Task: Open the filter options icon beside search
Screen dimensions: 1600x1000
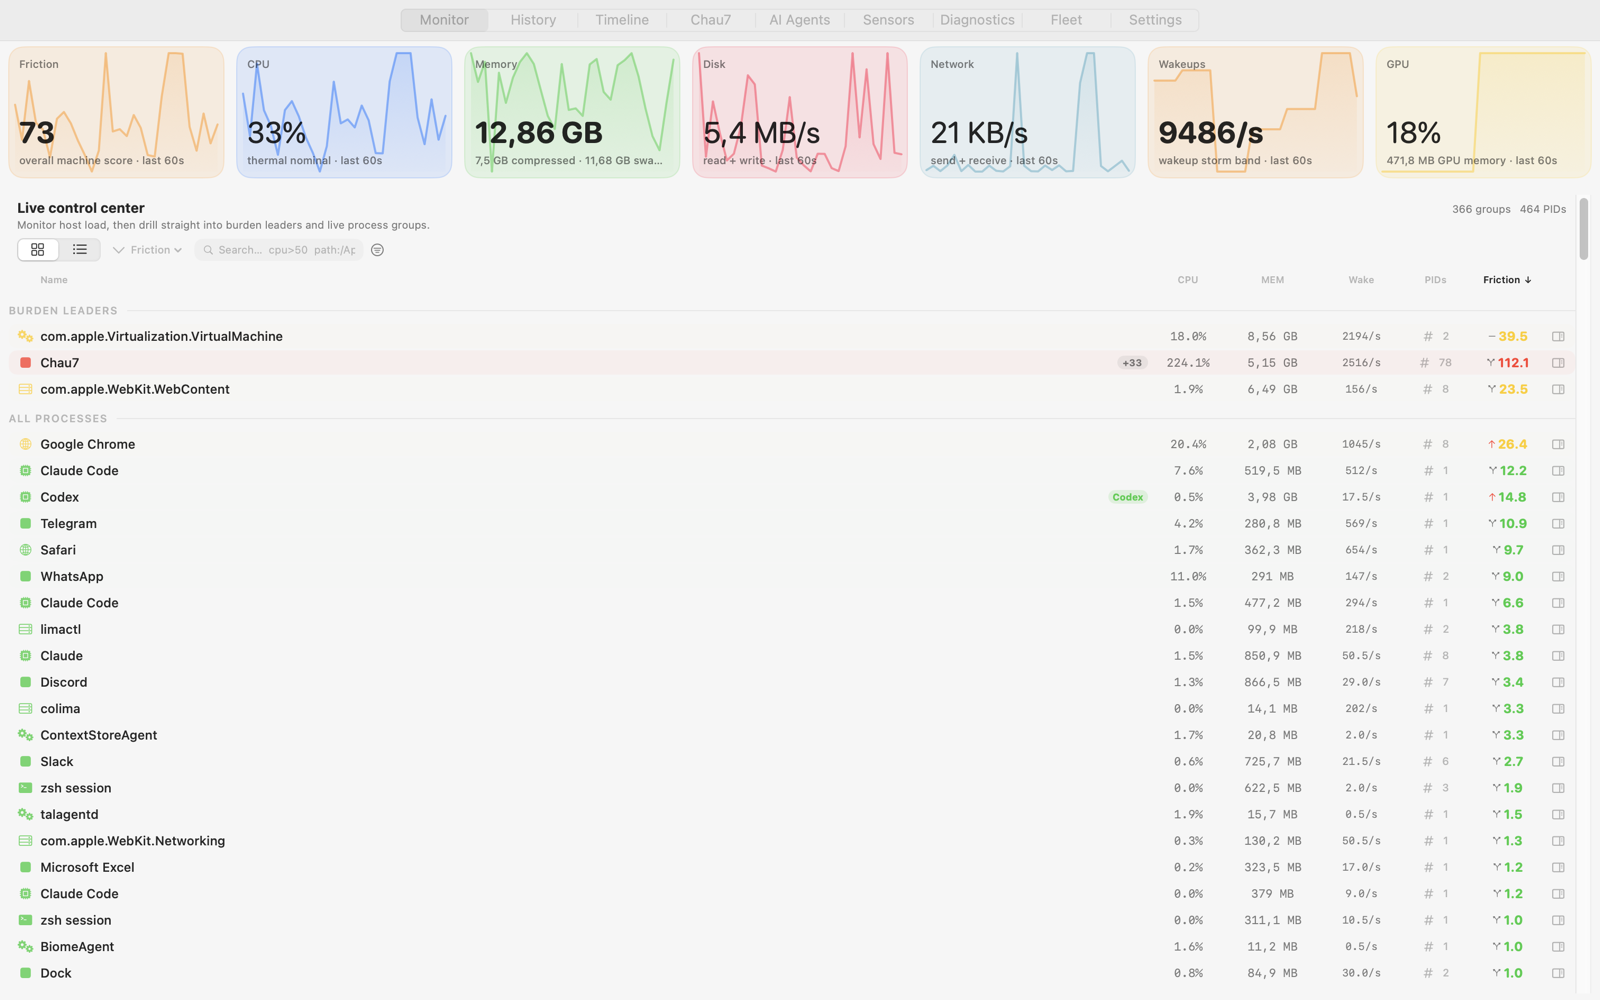Action: coord(377,250)
